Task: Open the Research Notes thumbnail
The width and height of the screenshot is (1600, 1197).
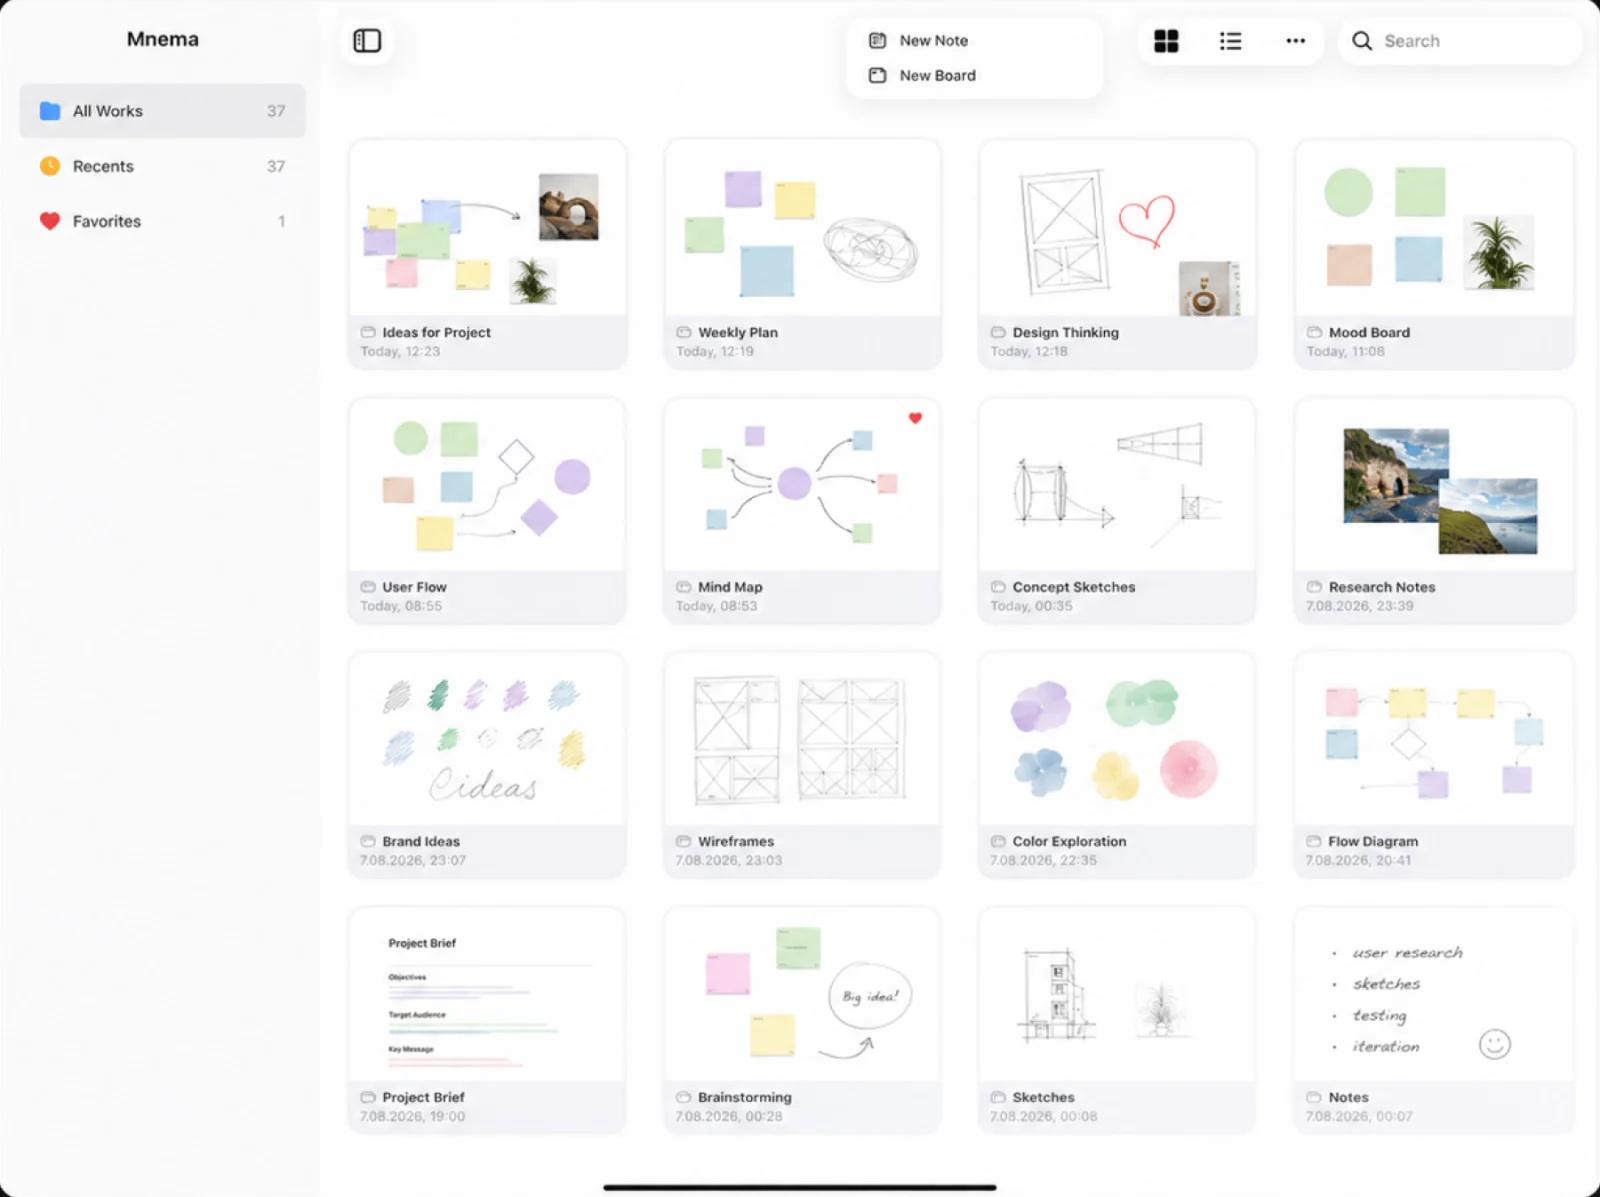Action: coord(1434,485)
